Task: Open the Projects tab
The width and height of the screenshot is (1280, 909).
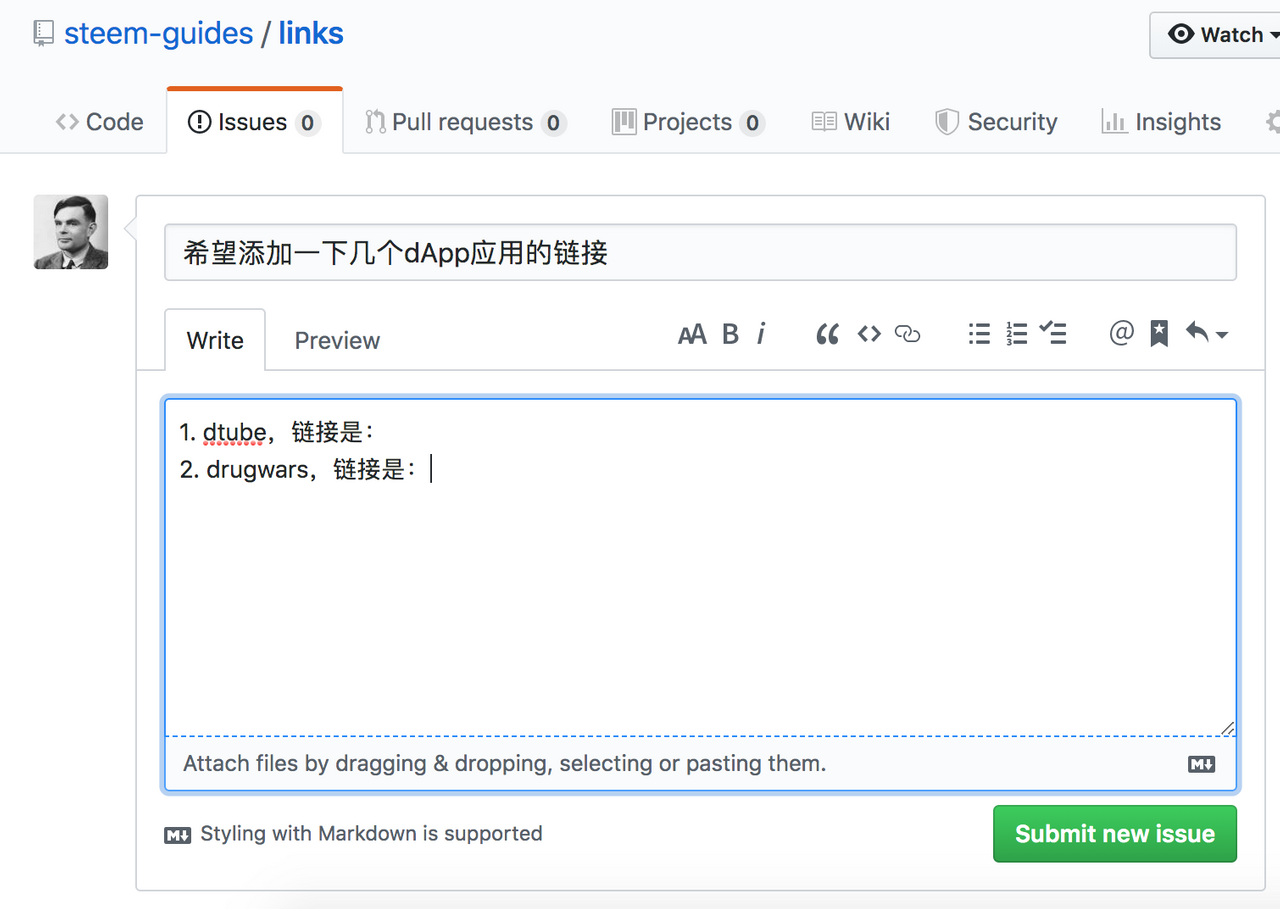Action: click(688, 122)
